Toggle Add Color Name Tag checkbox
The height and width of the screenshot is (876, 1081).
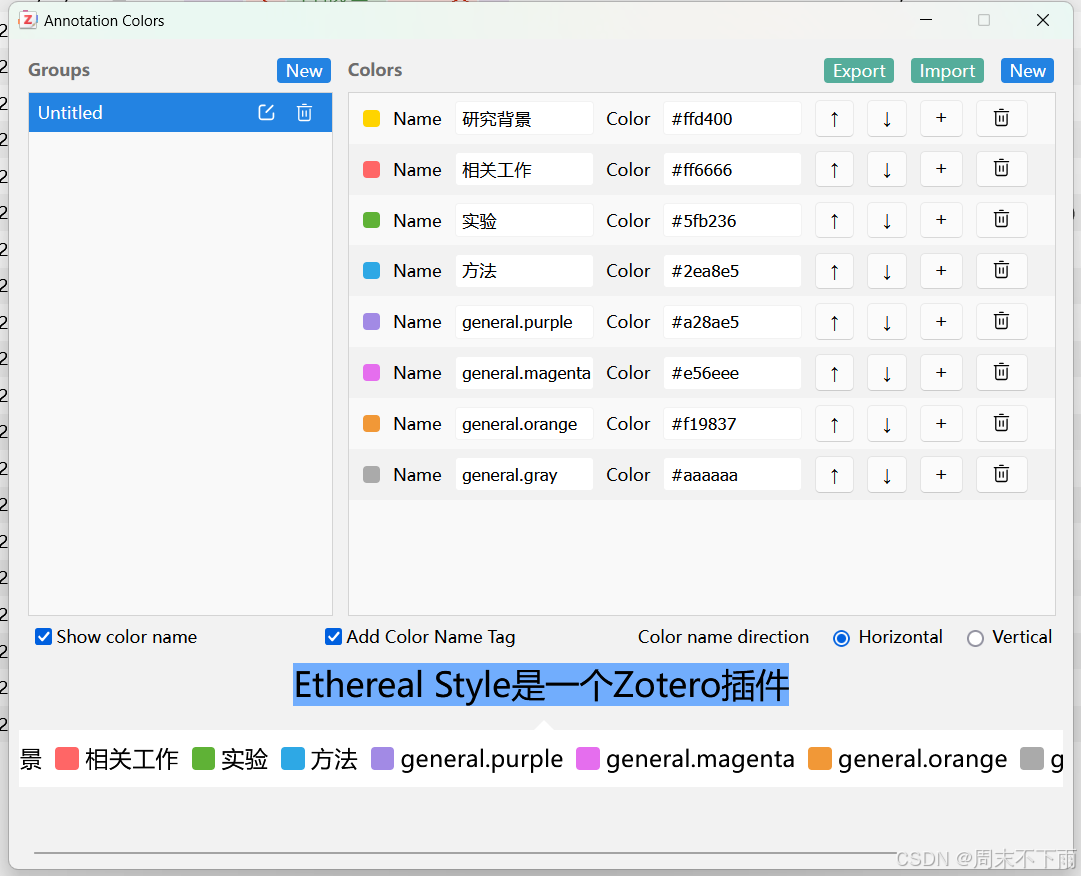333,637
